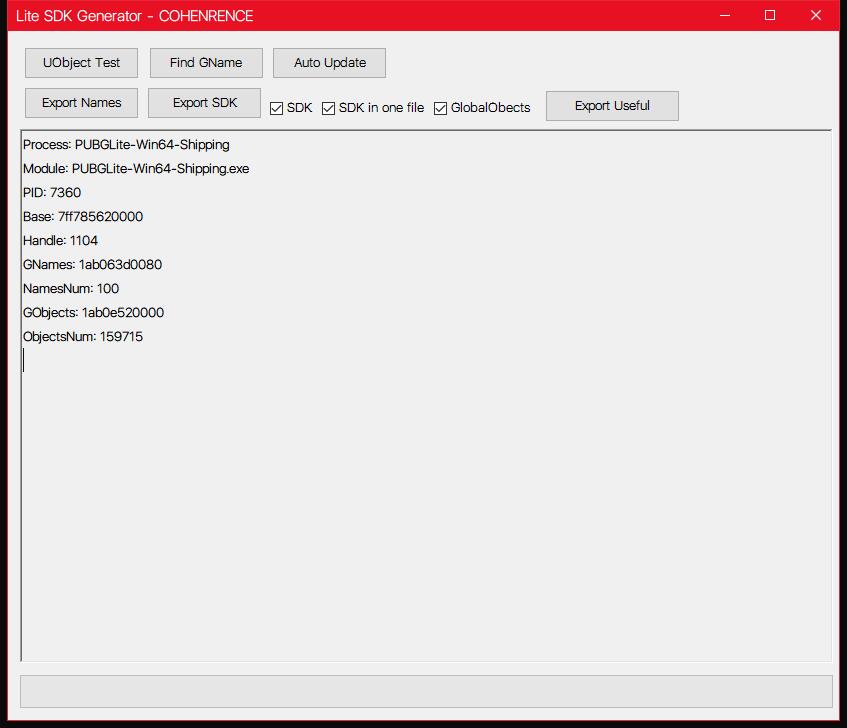The height and width of the screenshot is (728, 847).
Task: Click the Process: PUBGLite-Win64-Shipping line
Action: (x=126, y=145)
